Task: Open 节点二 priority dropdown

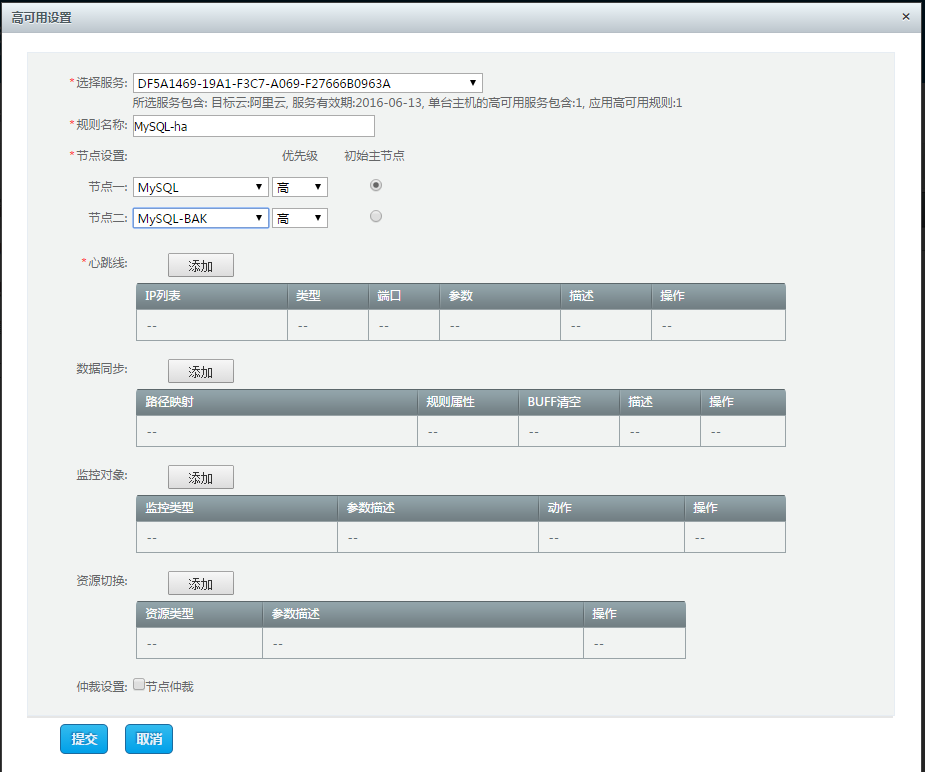Action: pyautogui.click(x=300, y=218)
